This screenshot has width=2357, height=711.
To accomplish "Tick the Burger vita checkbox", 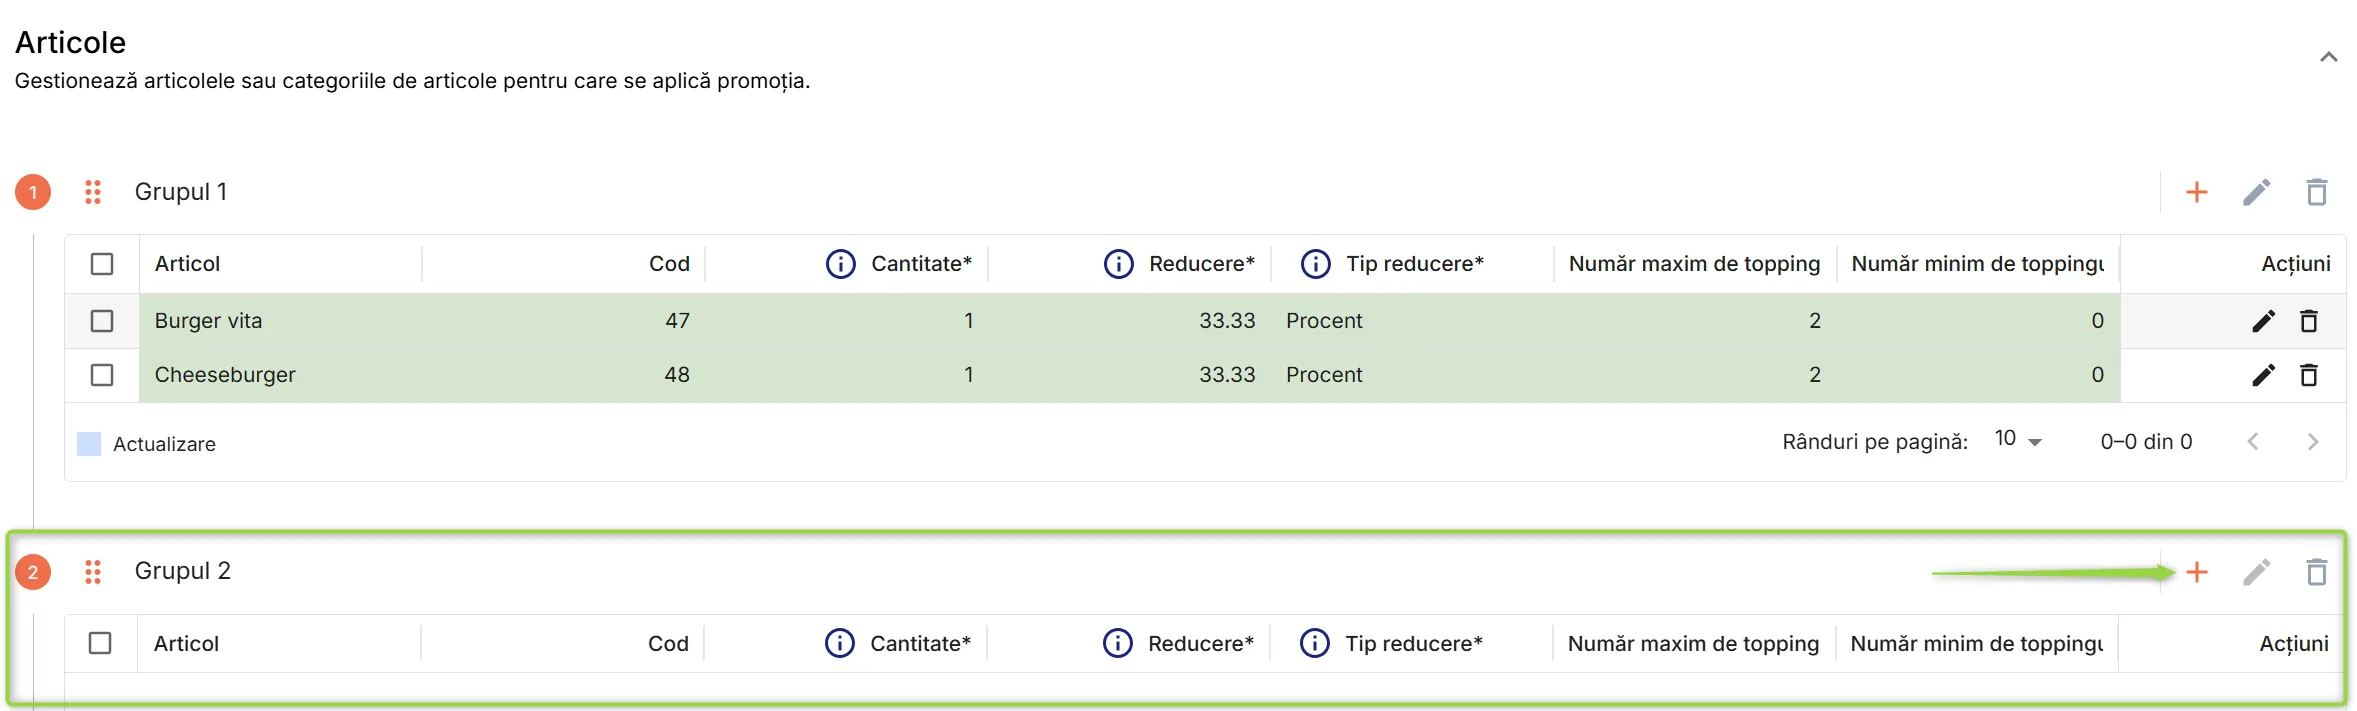I will [102, 321].
